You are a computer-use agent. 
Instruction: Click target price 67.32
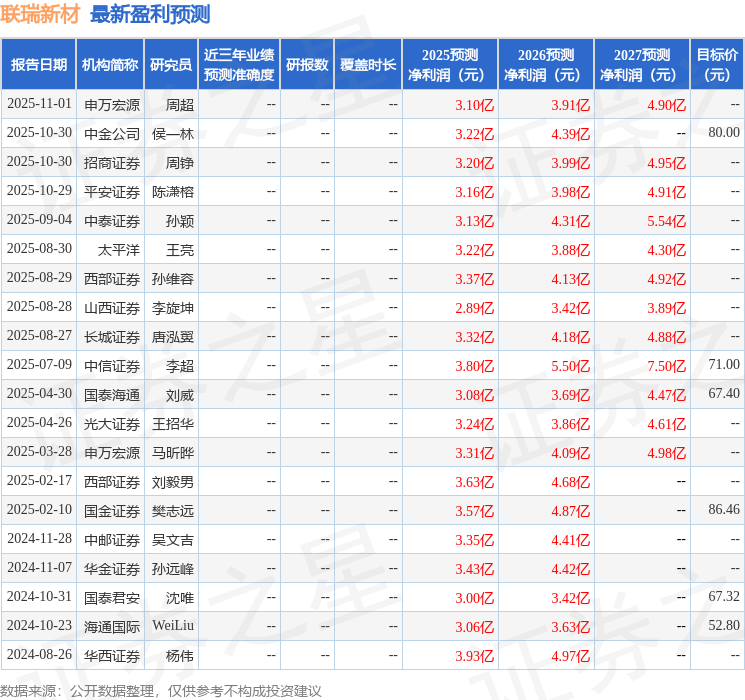coord(724,596)
